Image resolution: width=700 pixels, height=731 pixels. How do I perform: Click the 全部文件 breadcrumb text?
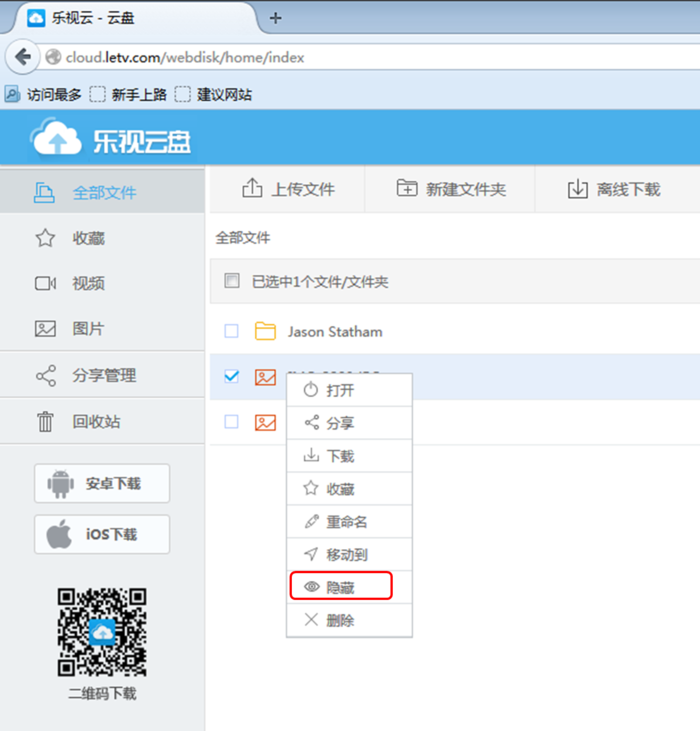[x=243, y=238]
